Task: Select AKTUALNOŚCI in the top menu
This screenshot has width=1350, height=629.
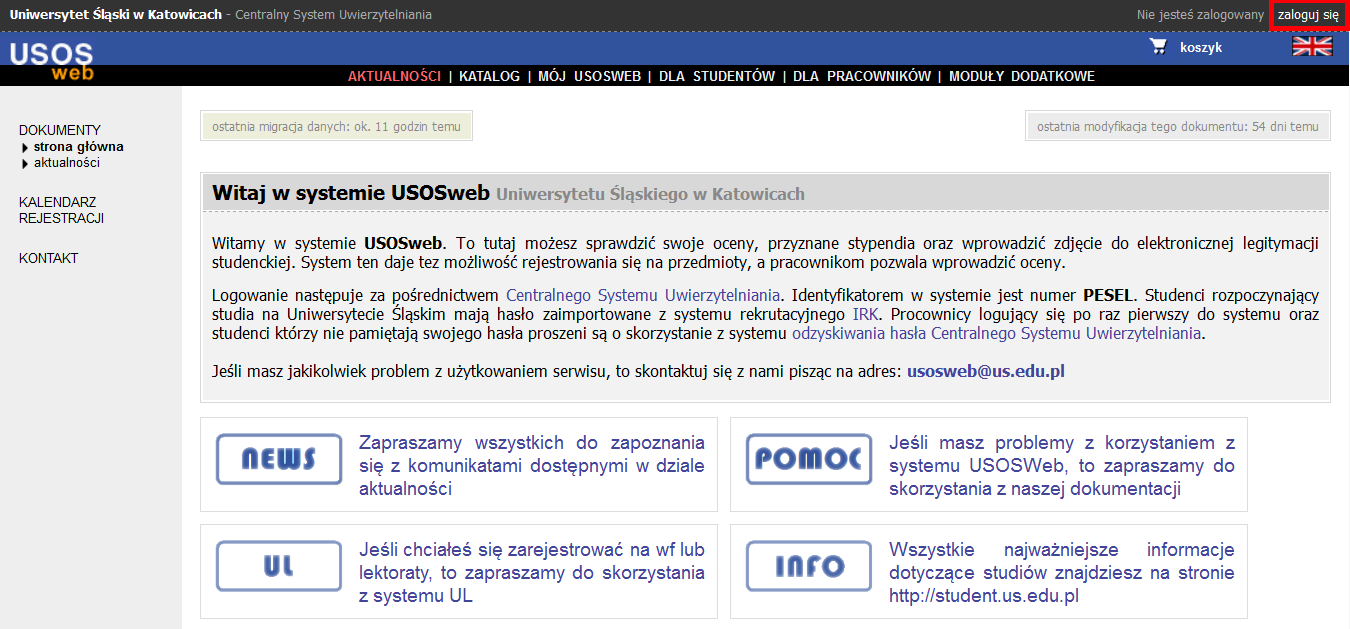Action: pos(394,76)
